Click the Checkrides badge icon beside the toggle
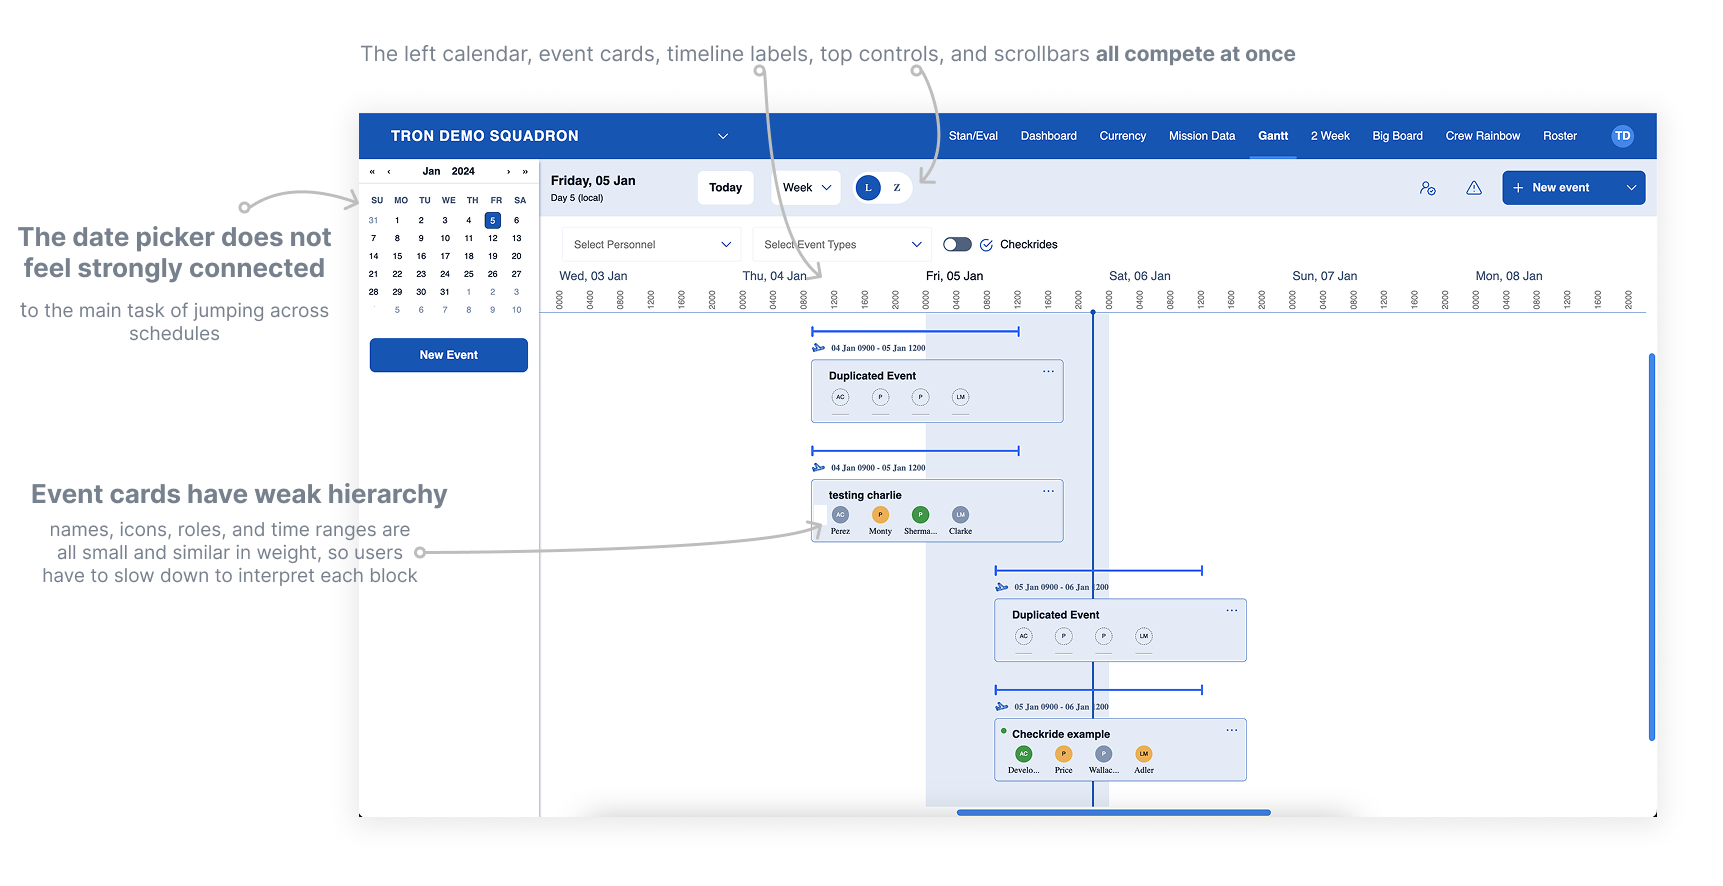This screenshot has height=886, width=1723. pos(986,245)
